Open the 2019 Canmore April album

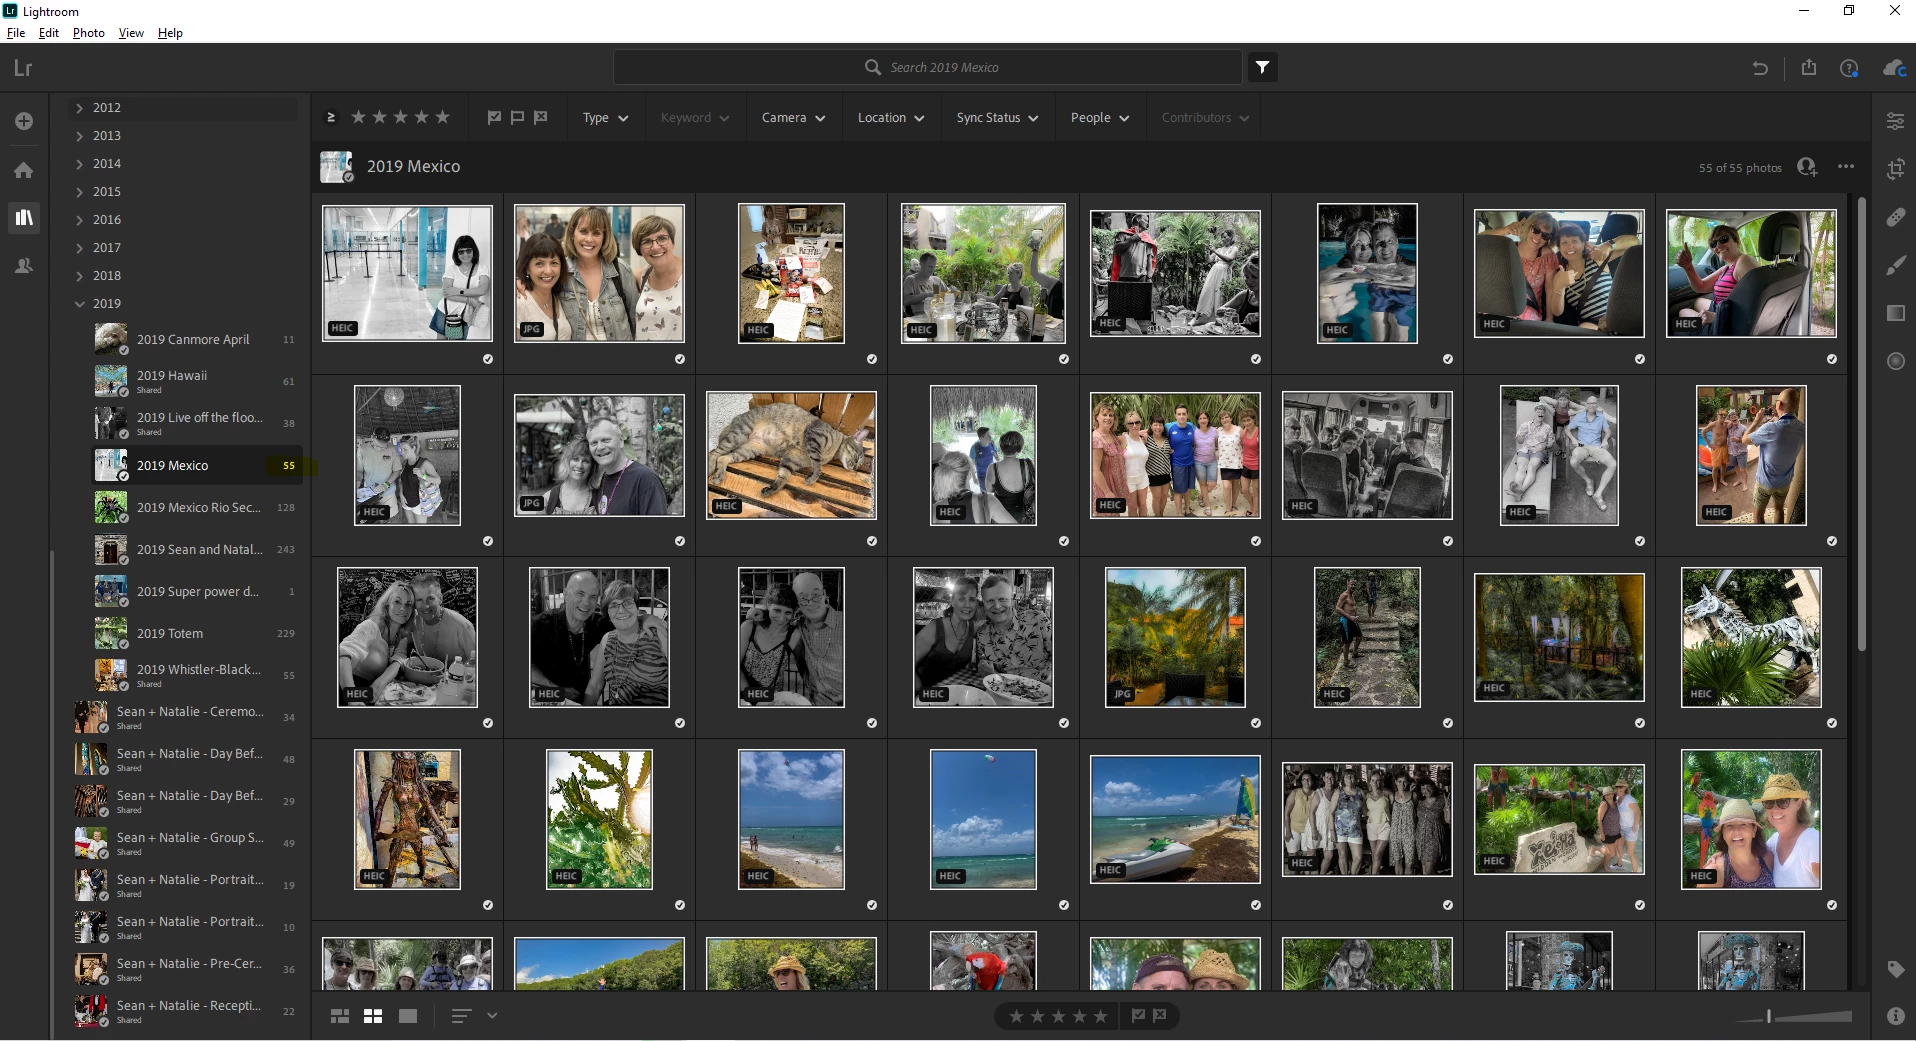[196, 340]
